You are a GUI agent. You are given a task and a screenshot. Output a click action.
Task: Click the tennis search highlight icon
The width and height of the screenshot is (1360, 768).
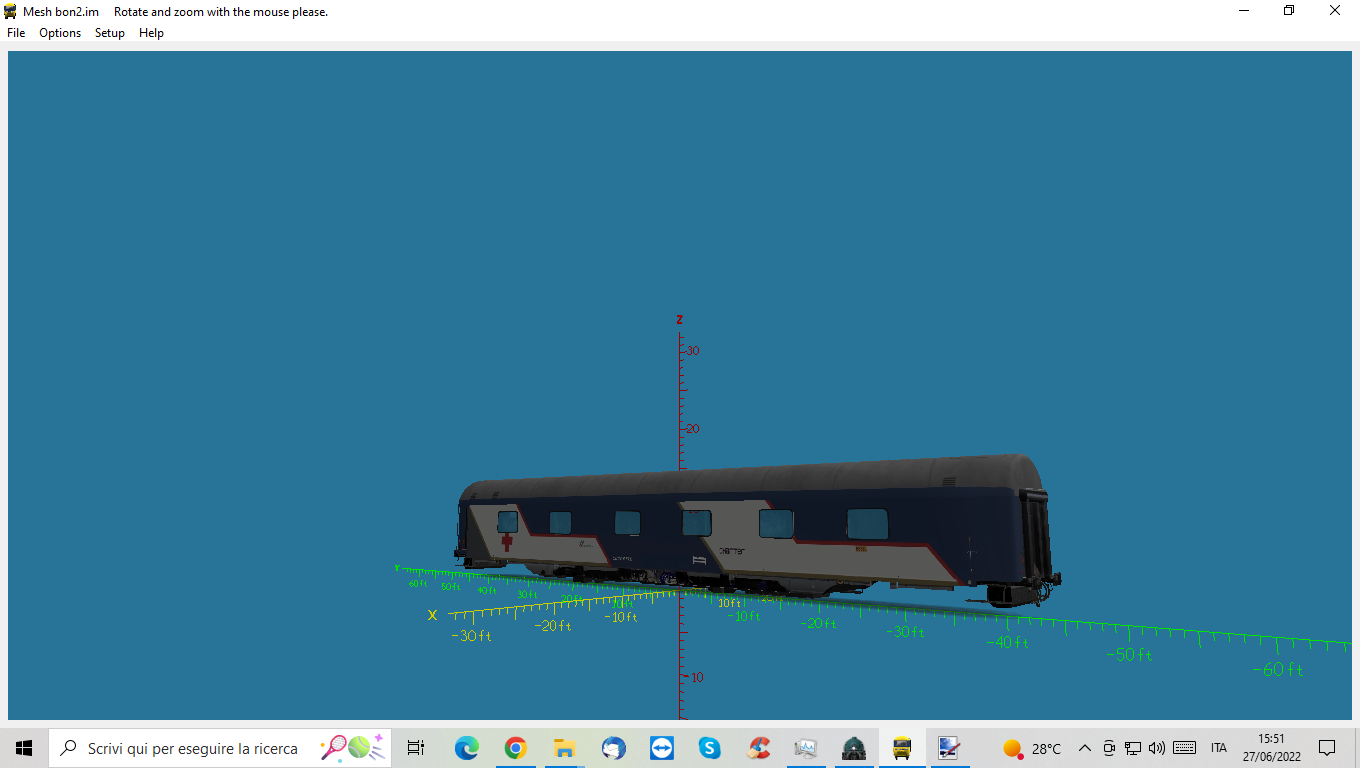point(352,747)
